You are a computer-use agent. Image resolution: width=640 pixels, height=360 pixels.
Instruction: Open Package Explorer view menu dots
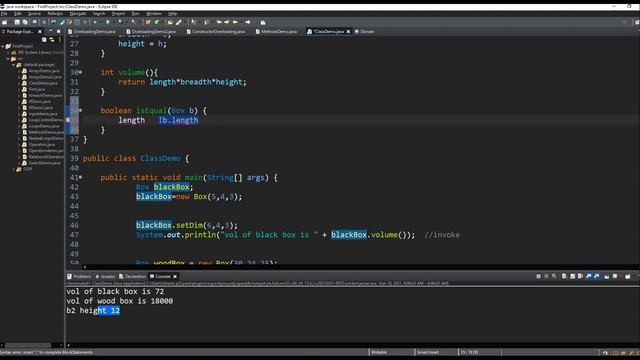[x=60, y=40]
